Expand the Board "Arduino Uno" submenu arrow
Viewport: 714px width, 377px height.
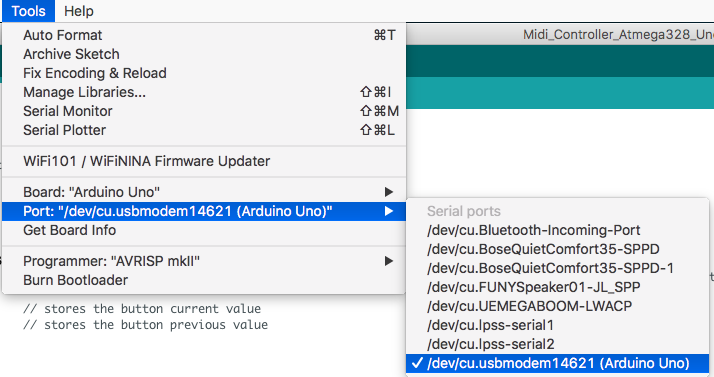[x=388, y=192]
